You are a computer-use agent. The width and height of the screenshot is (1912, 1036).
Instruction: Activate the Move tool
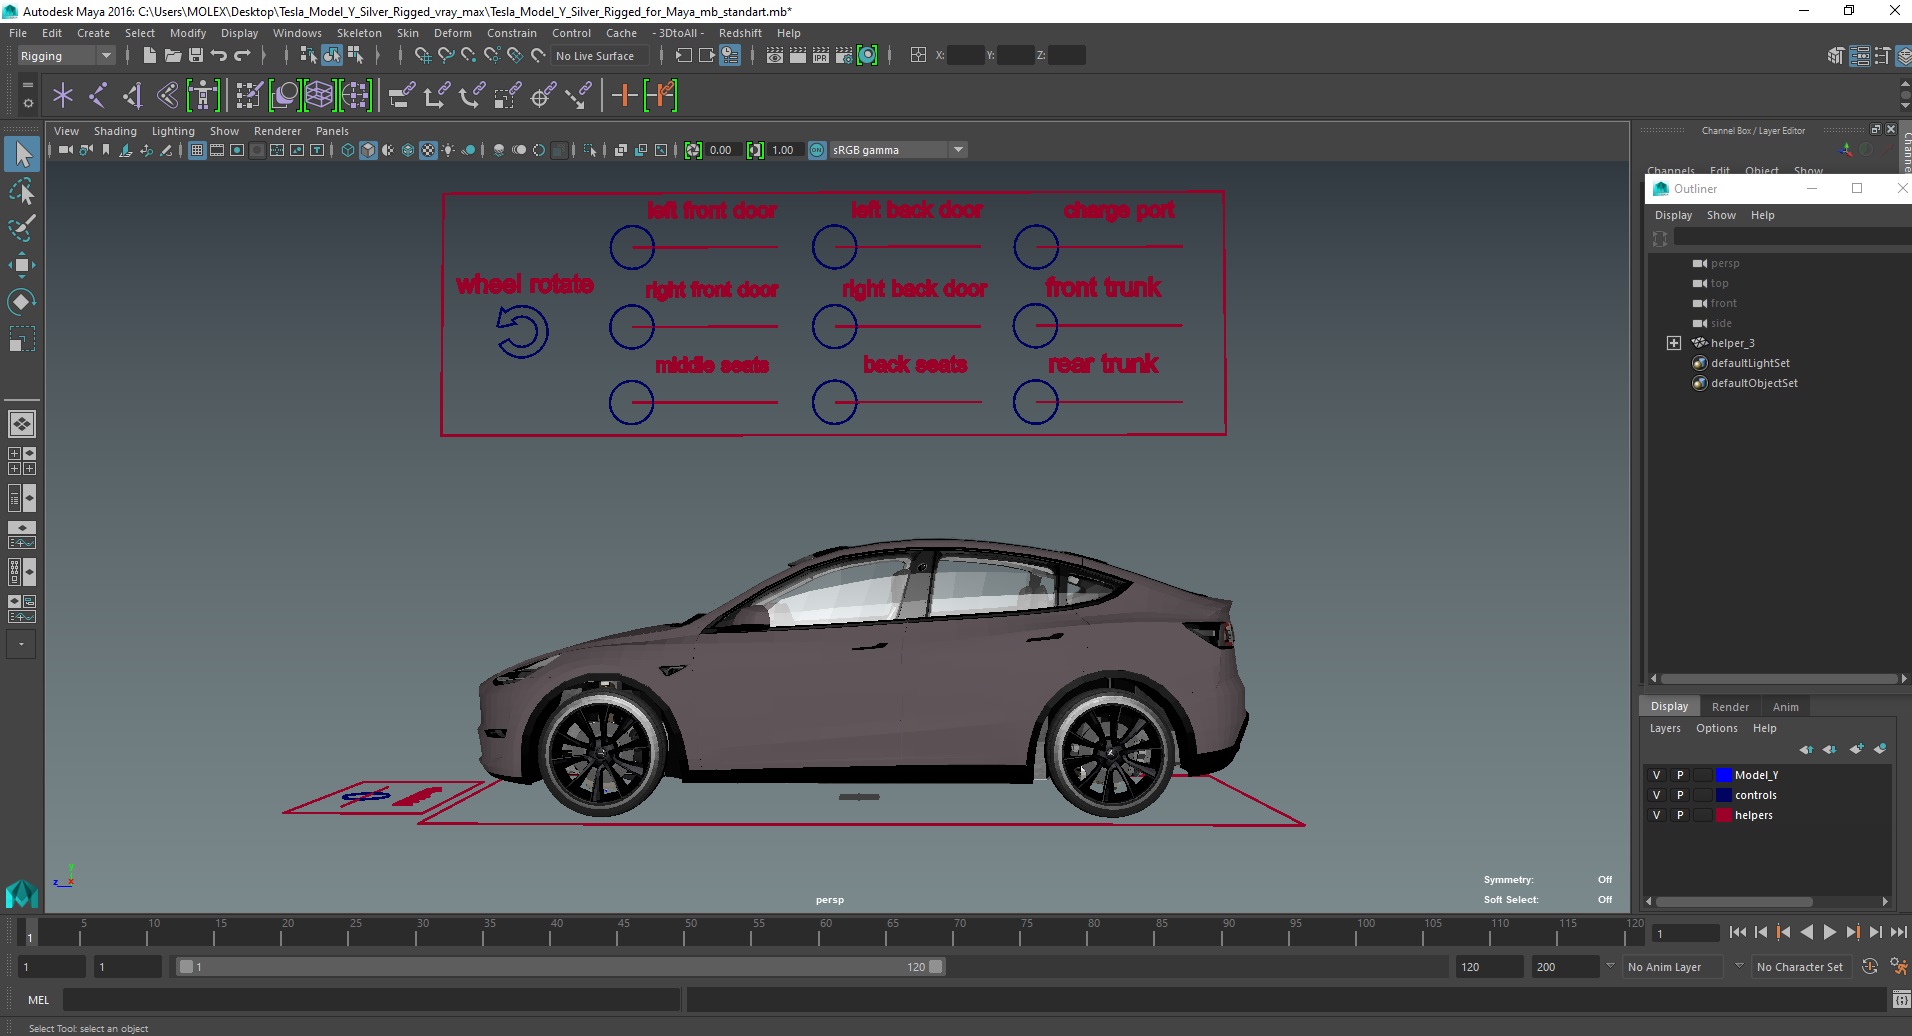coord(22,265)
